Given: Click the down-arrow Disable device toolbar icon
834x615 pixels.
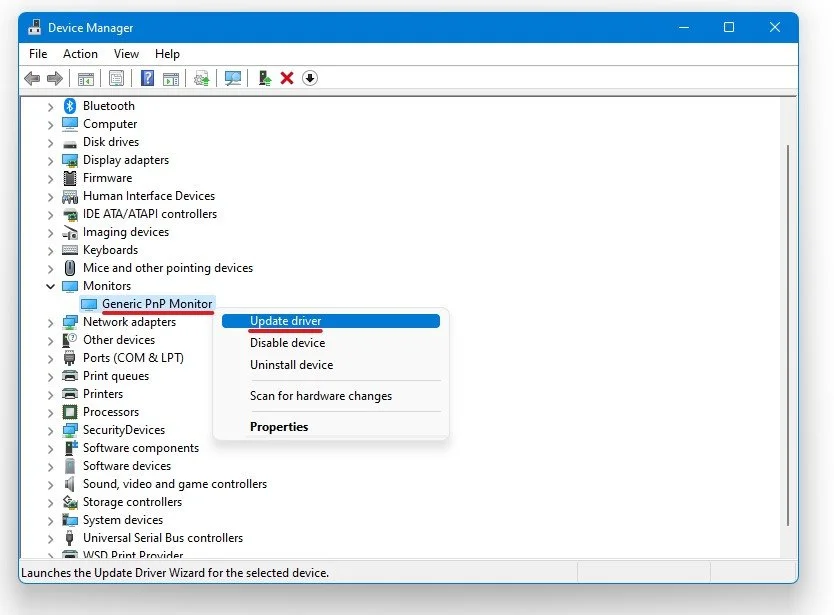Looking at the screenshot, I should 310,78.
